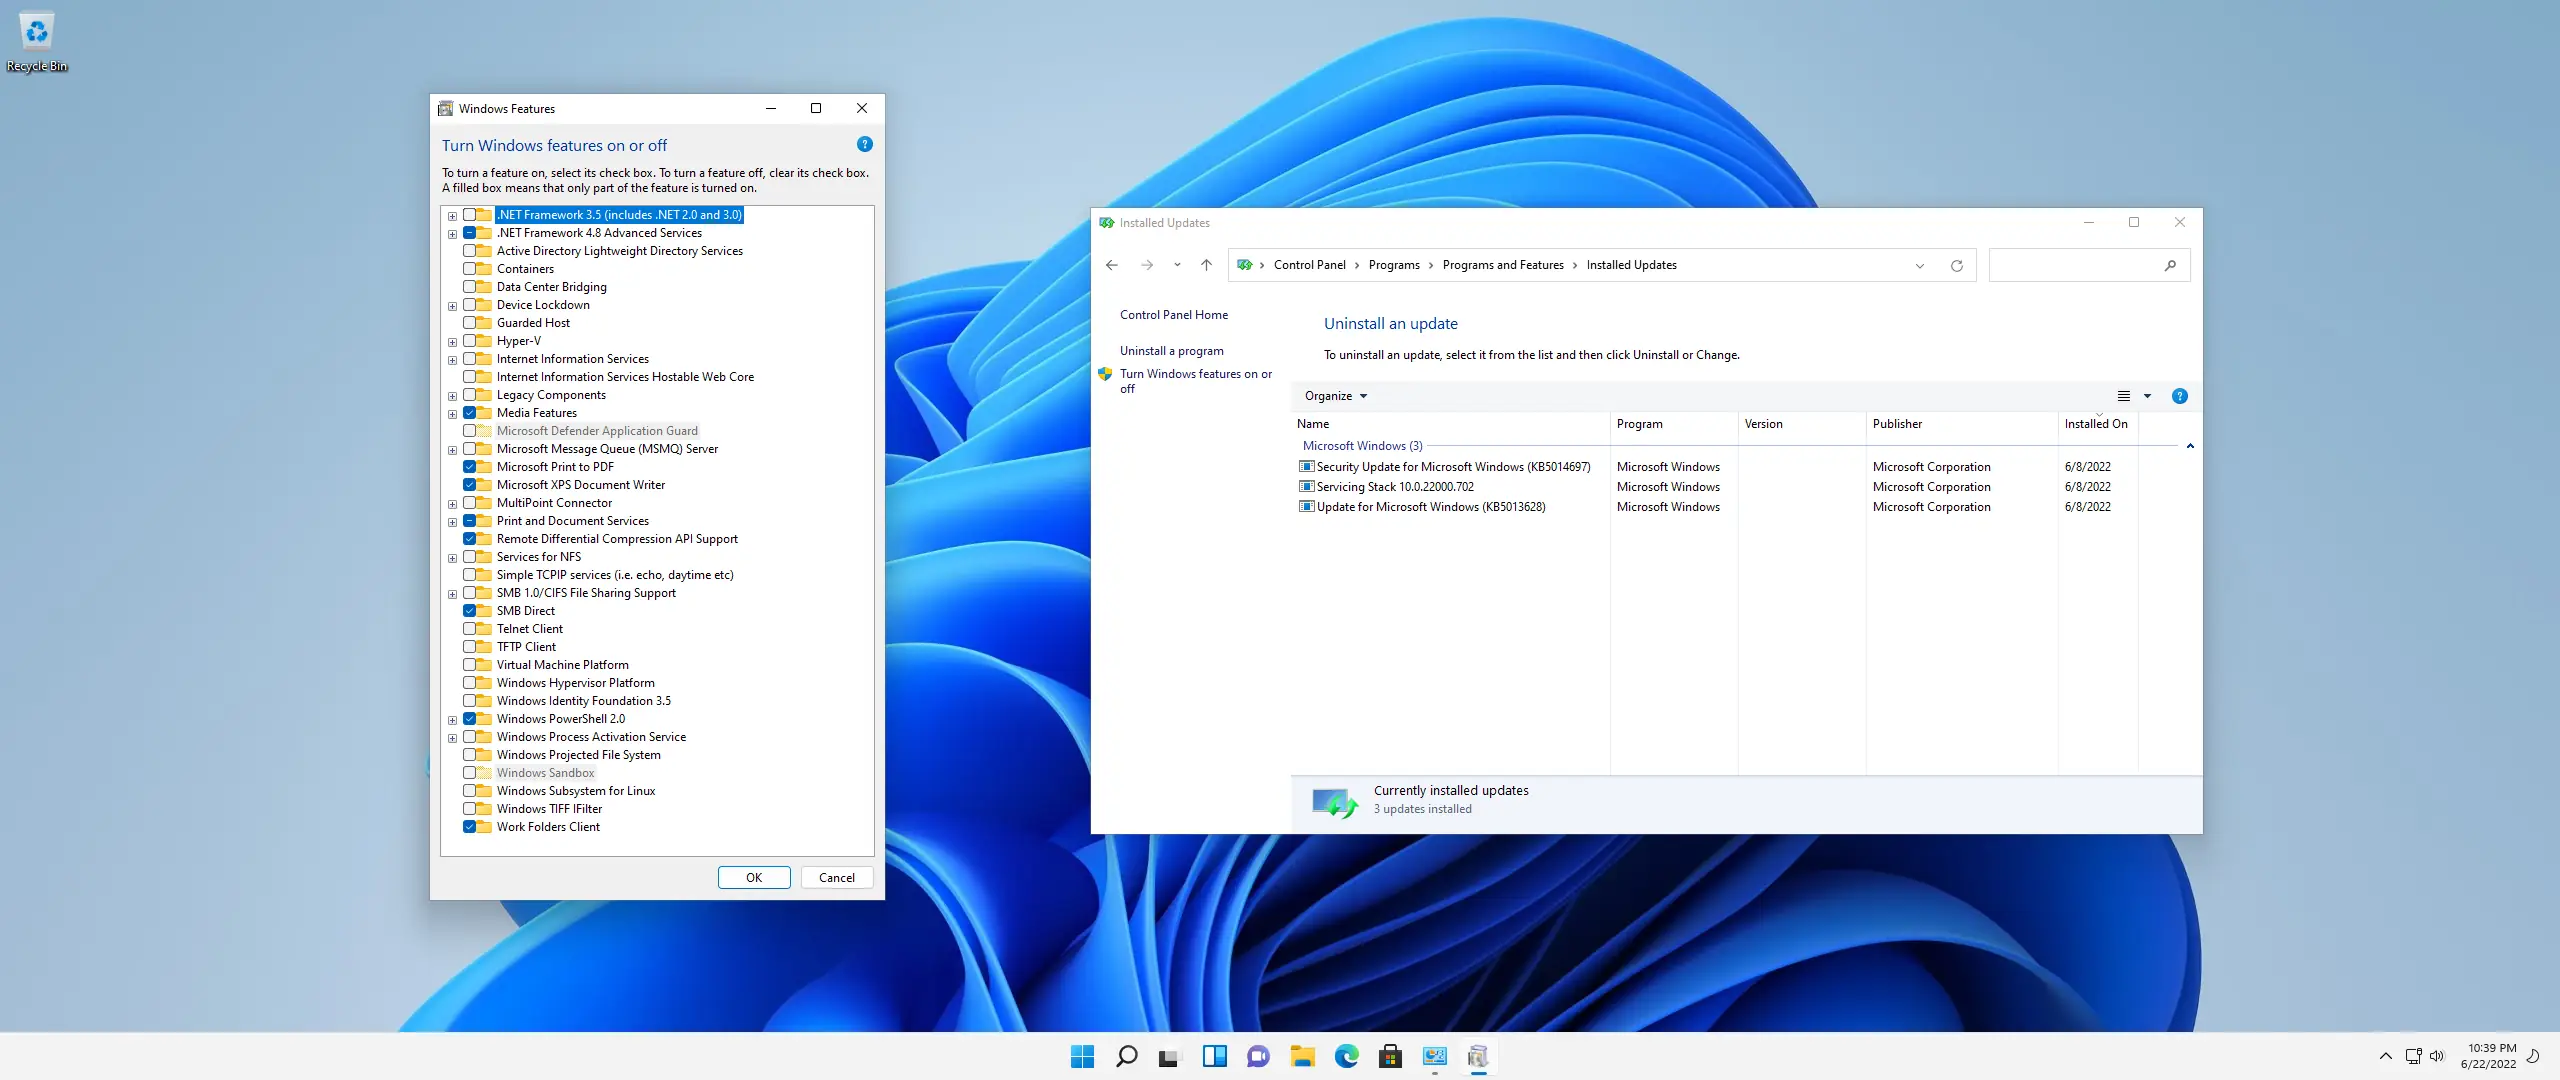The image size is (2560, 1080).
Task: Expand the Hyper-V tree node
Action: [x=452, y=342]
